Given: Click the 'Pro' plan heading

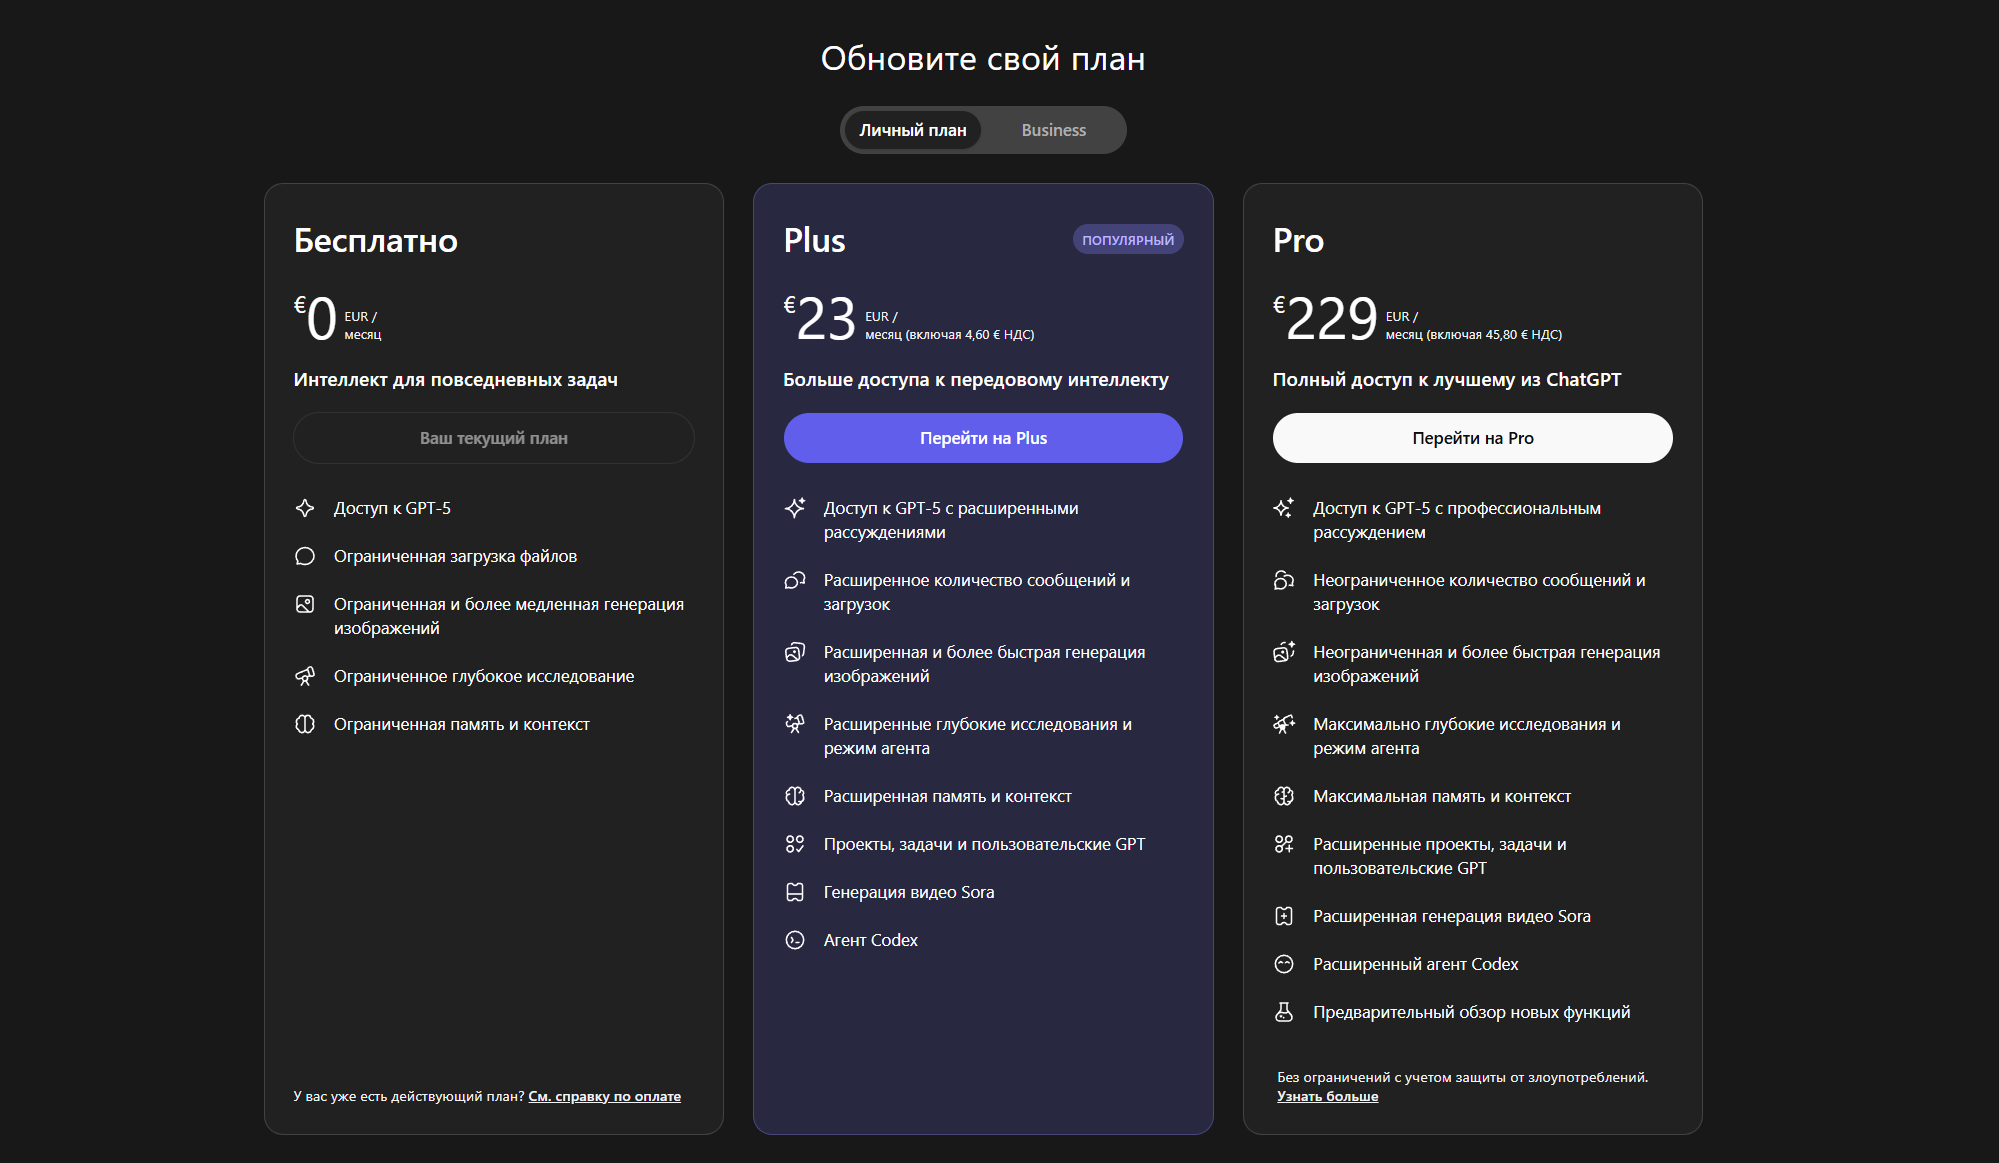Looking at the screenshot, I should (x=1298, y=241).
